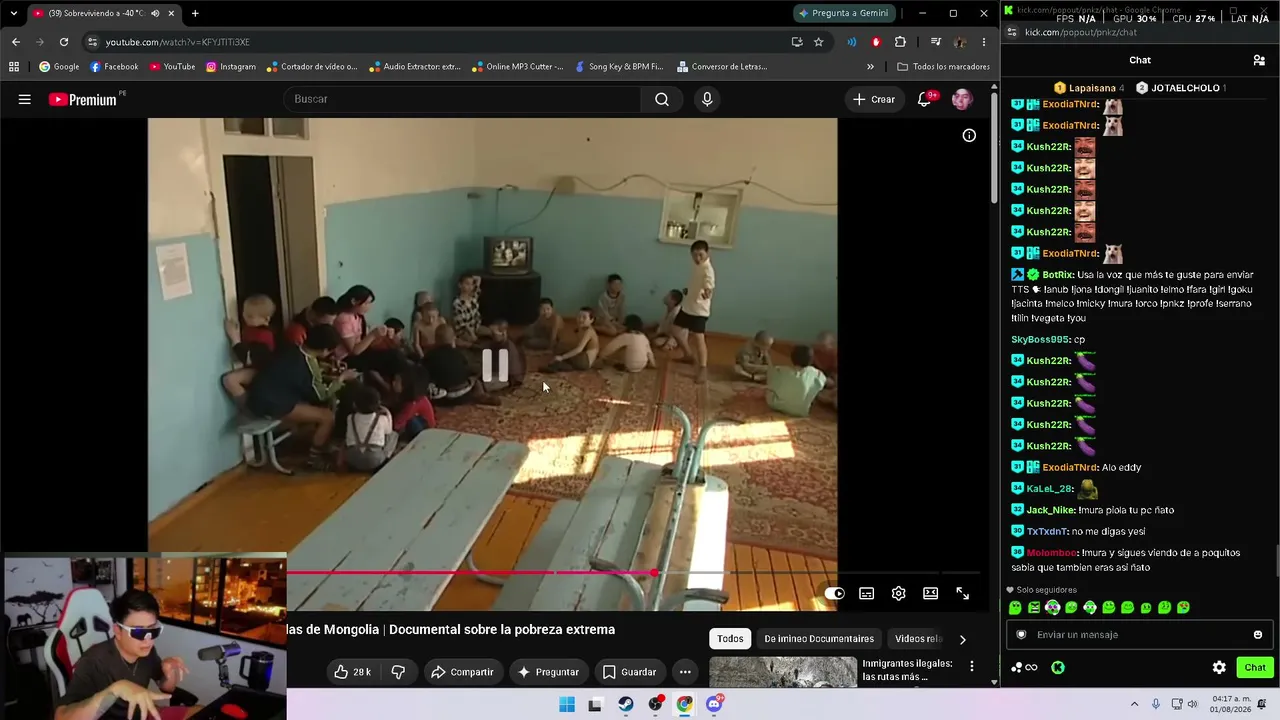The height and width of the screenshot is (720, 1280).
Task: Open the Instagram bookmark
Action: click(x=231, y=67)
